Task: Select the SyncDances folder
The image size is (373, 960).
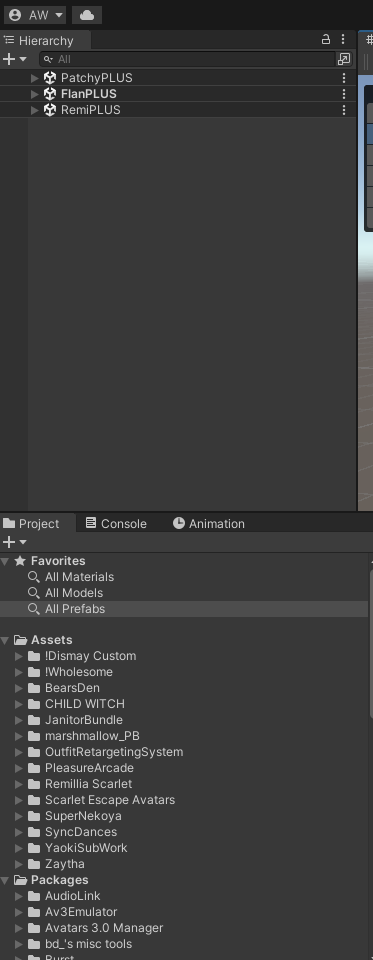Action: click(81, 831)
